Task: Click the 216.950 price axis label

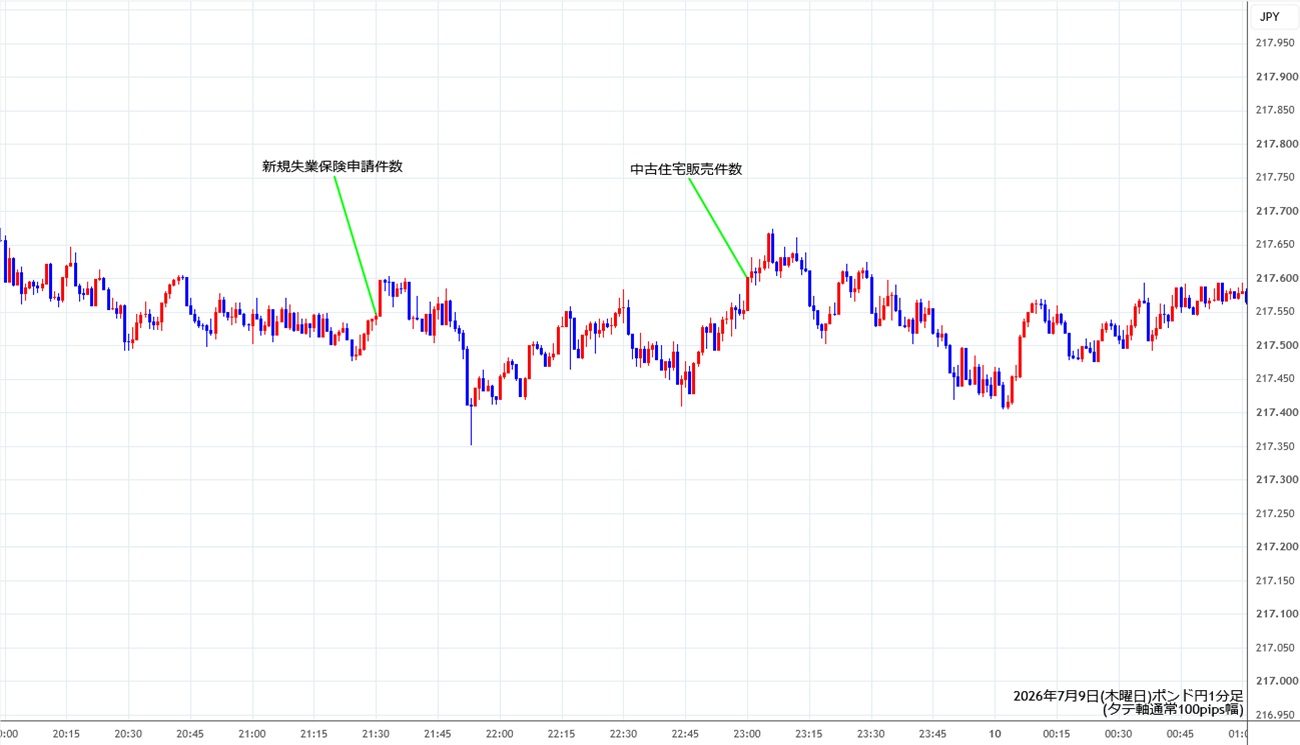Action: pos(1275,714)
